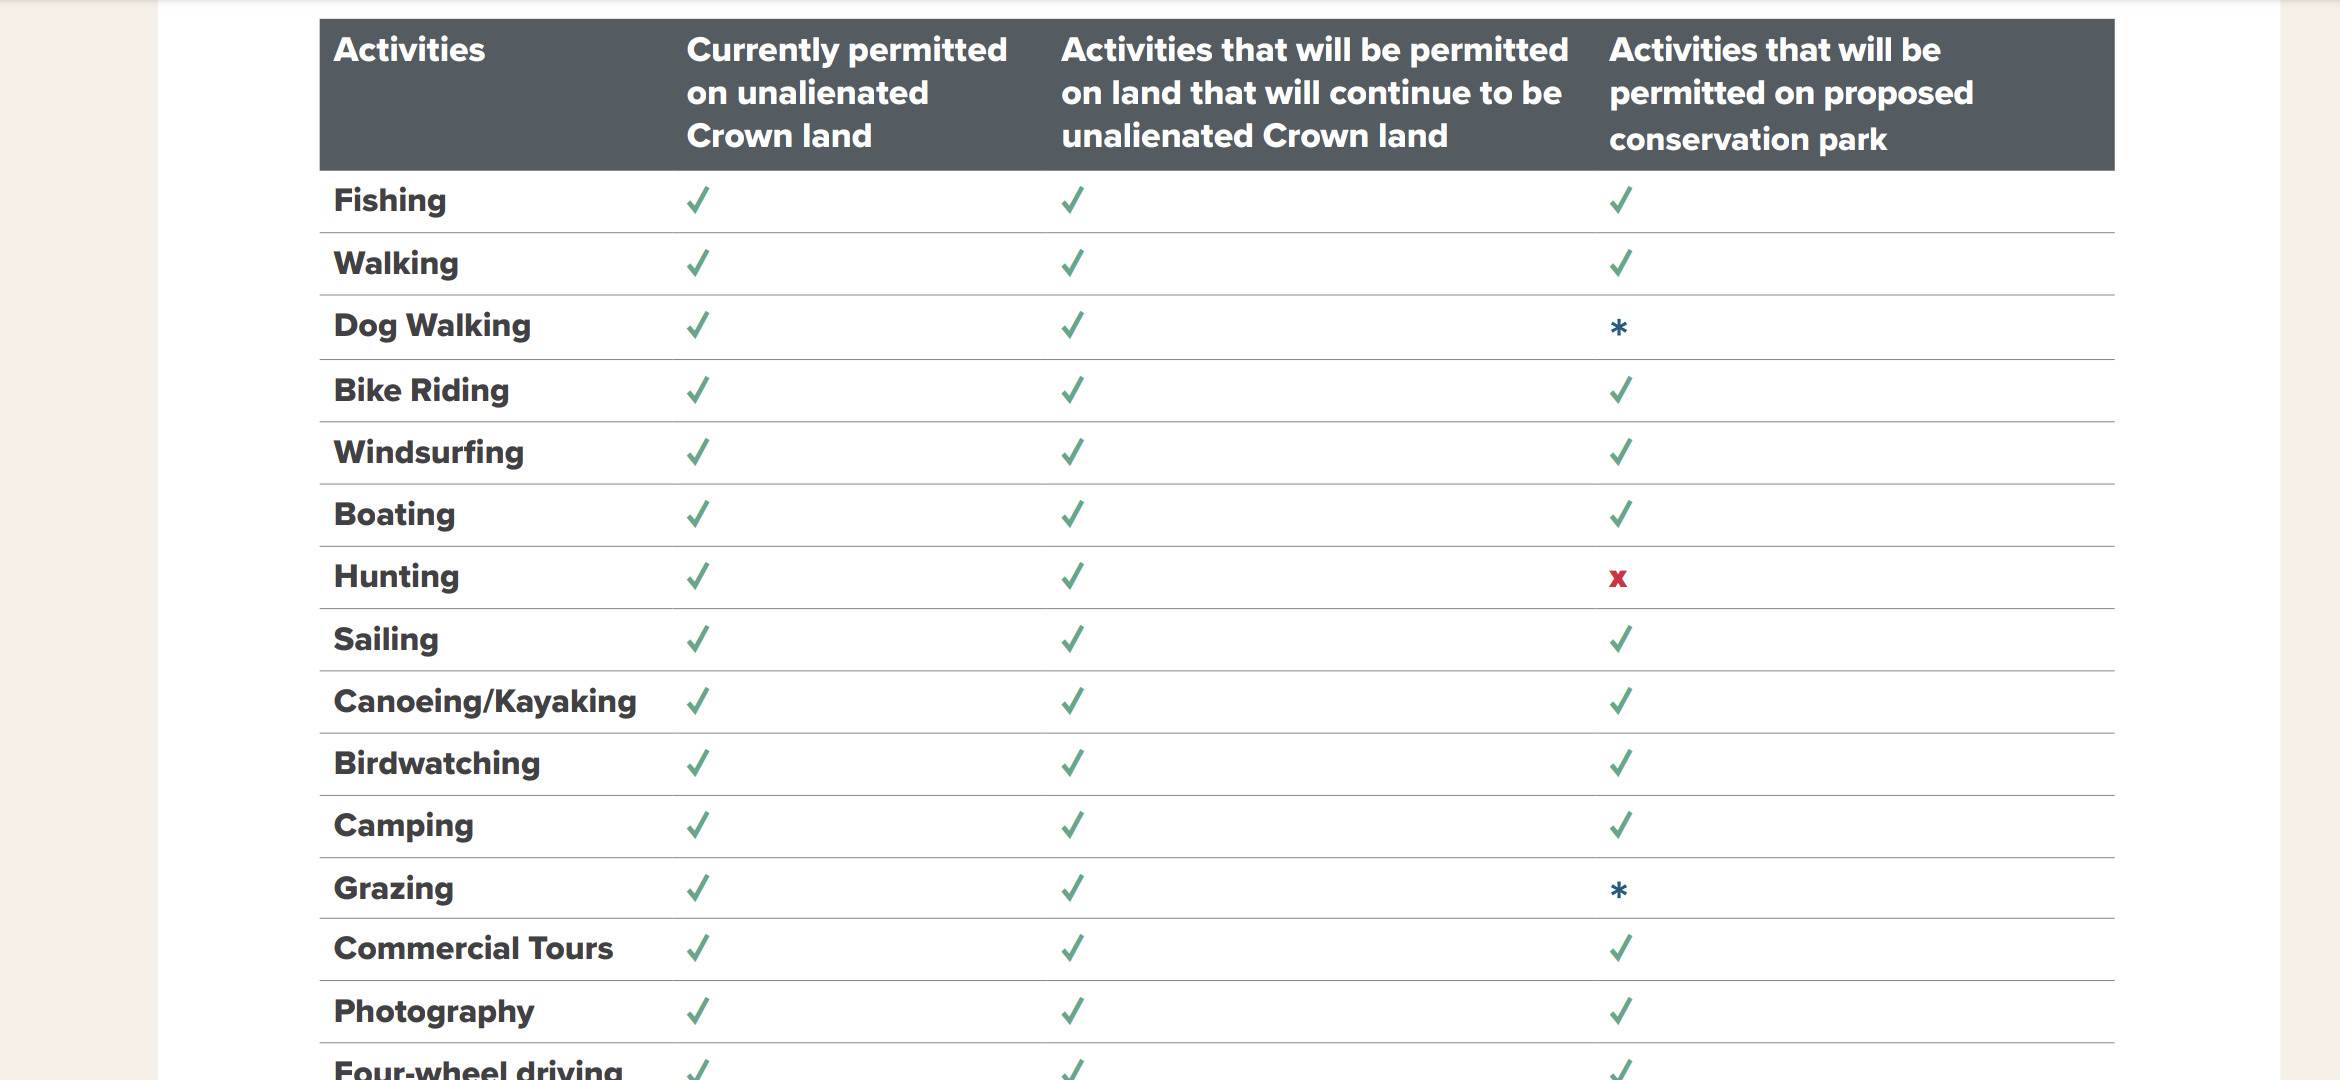
Task: Click Fishing's conservation park green checkmark
Action: (x=1621, y=200)
